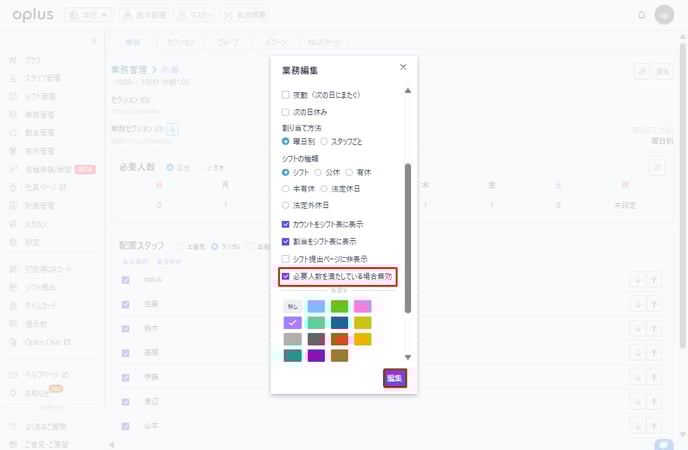Enable the 夜勤（次の日にまたぐ） checkbox
The image size is (688, 450).
point(286,95)
